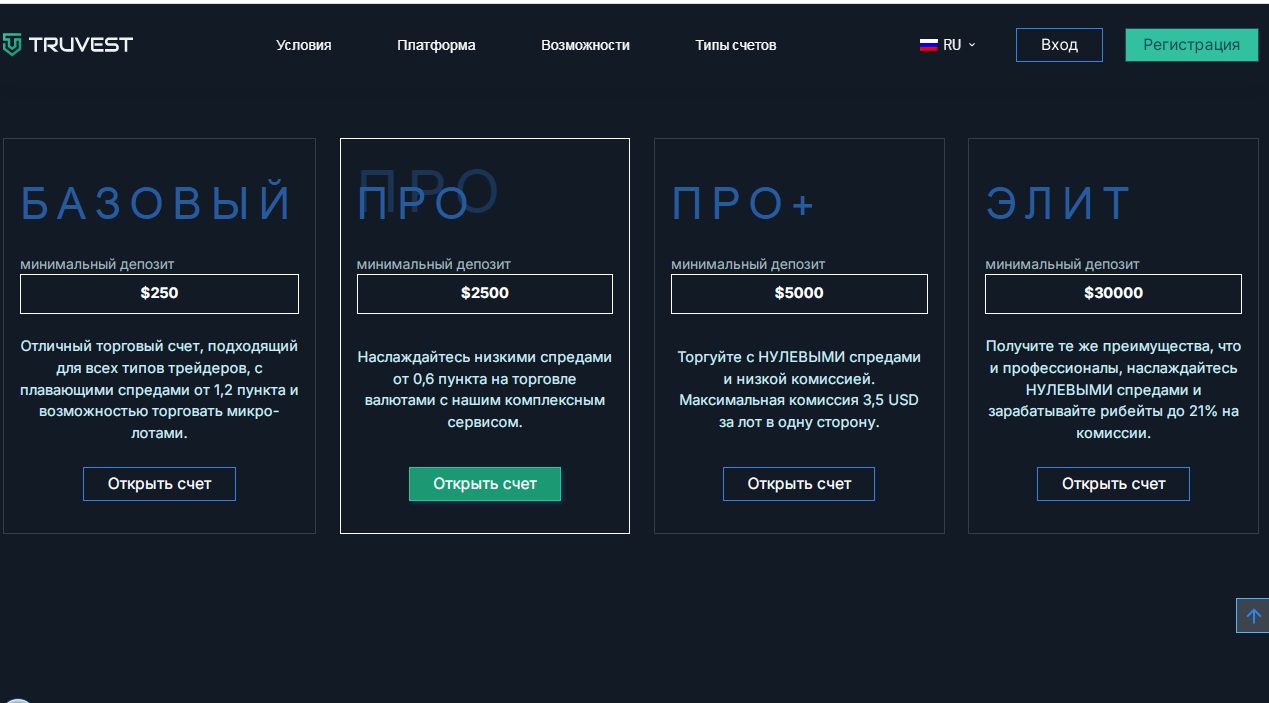
Task: Click the TRUVEST brand name text
Action: 81,45
